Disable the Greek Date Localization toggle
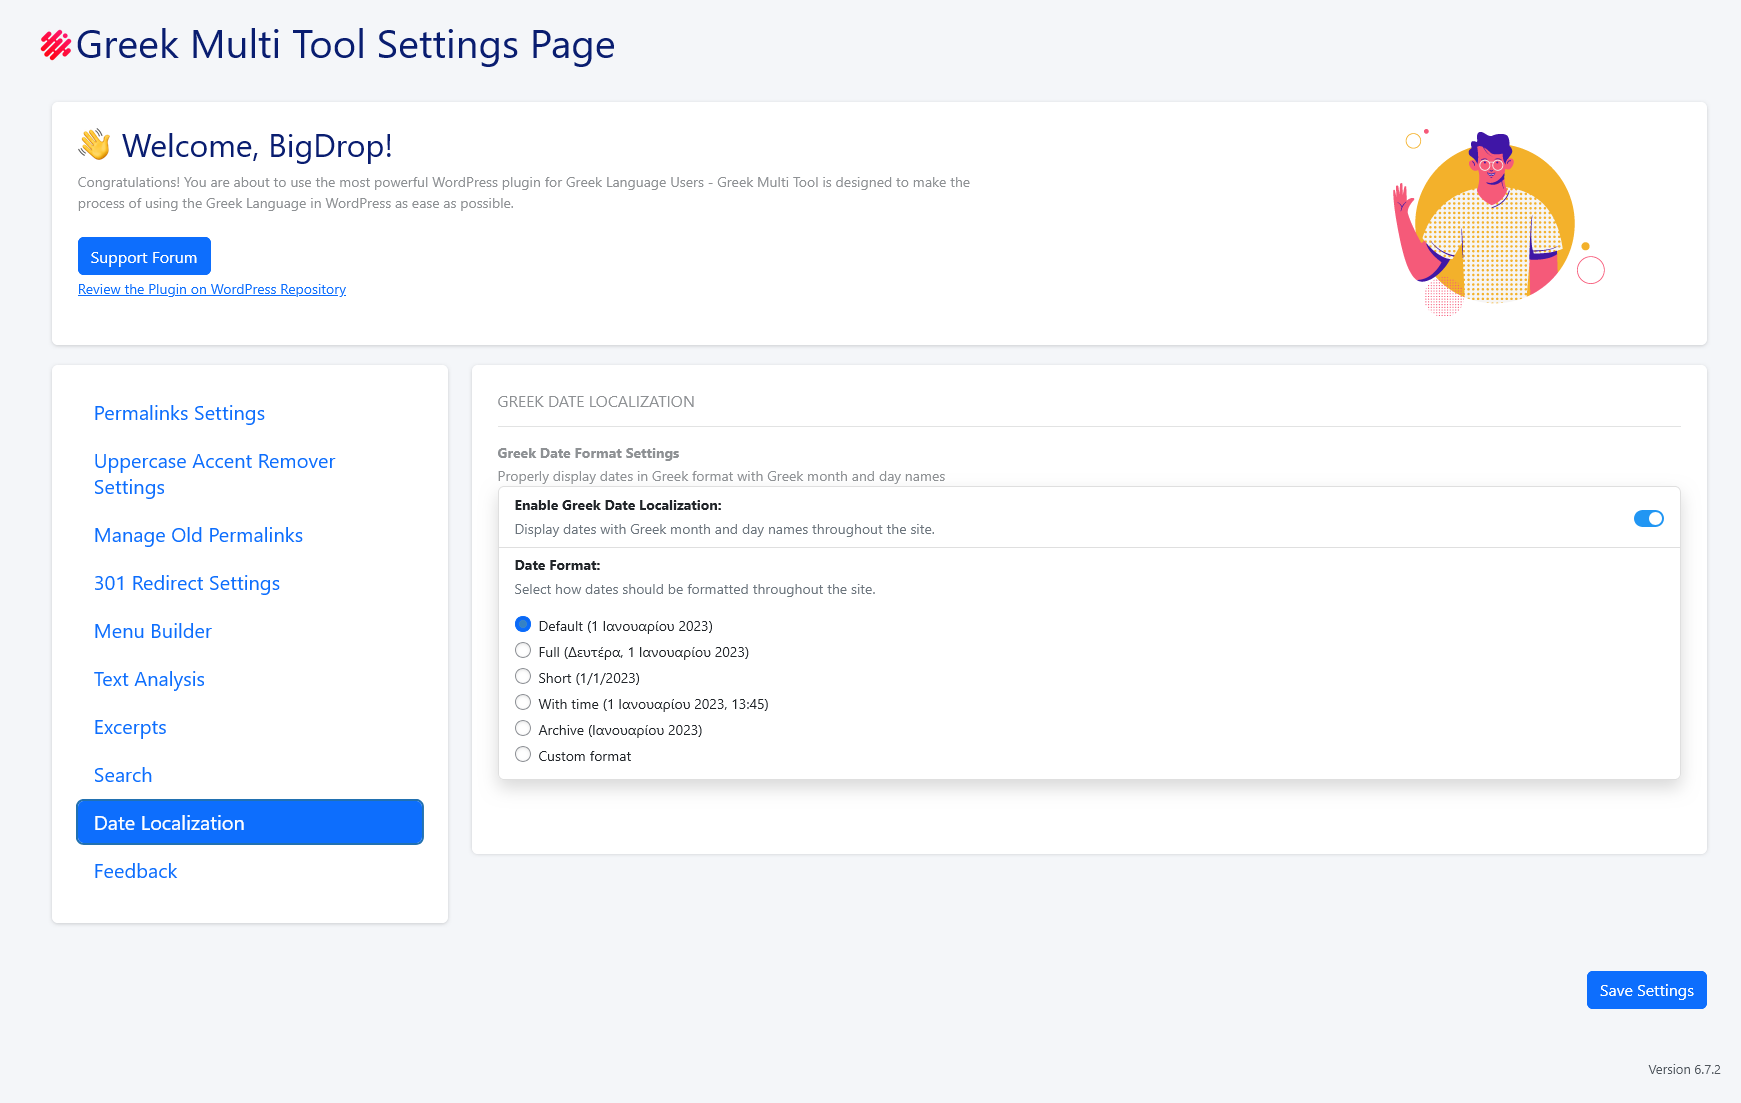The image size is (1741, 1103). coord(1648,518)
